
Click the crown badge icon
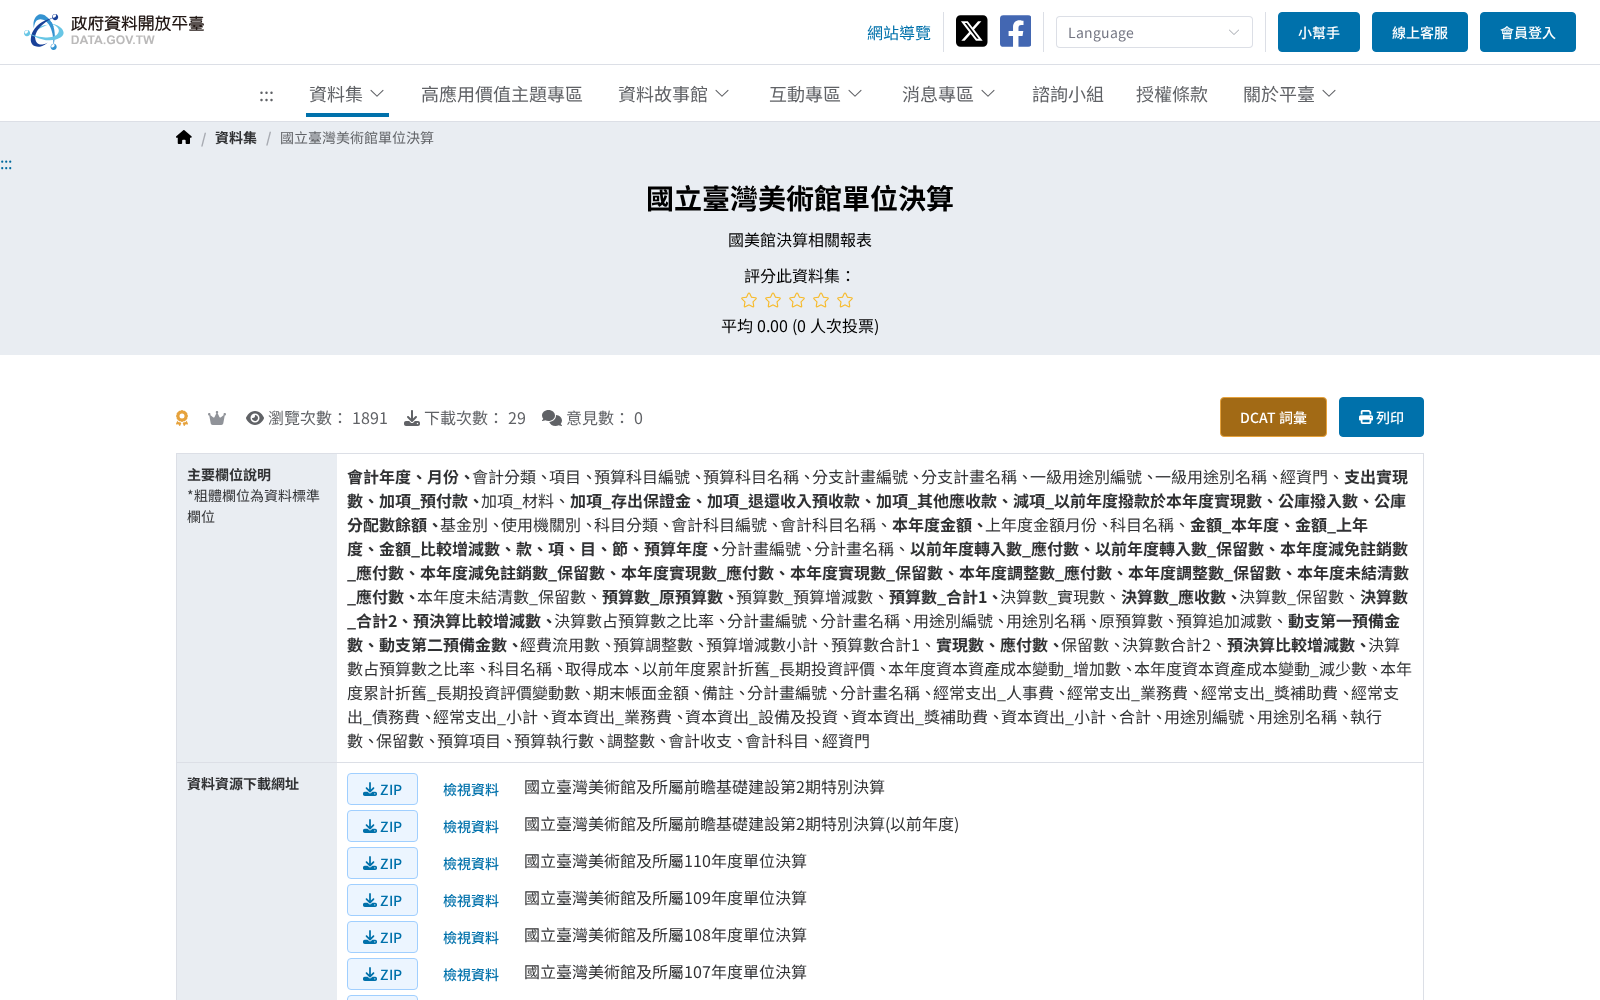(x=217, y=418)
